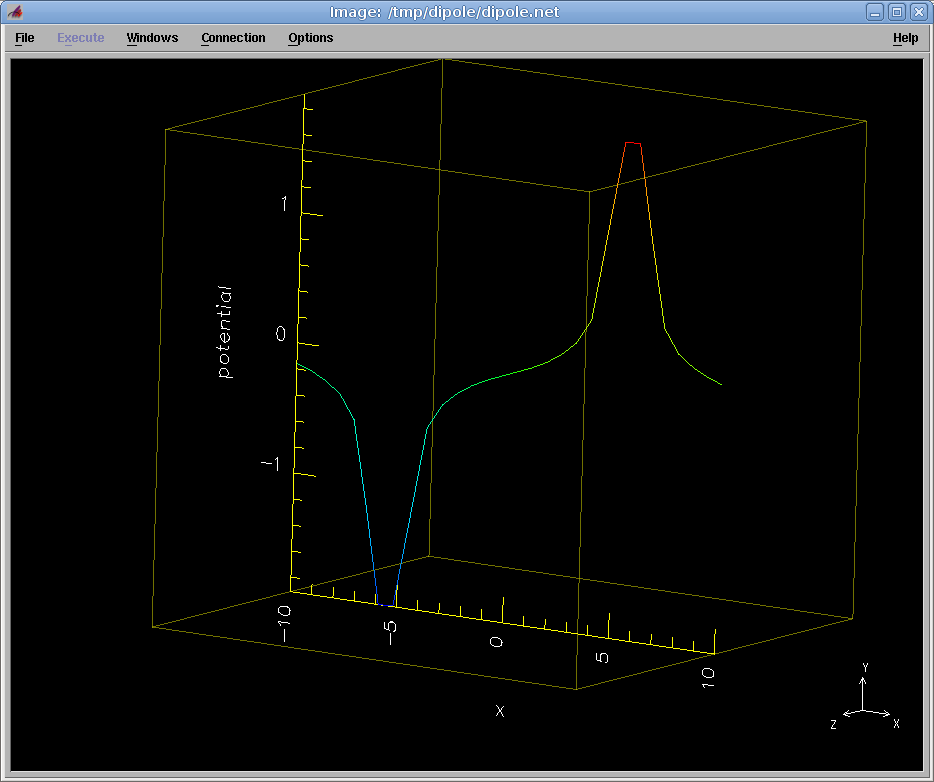Click the red peak of the potential curve
The image size is (934, 782).
click(633, 144)
